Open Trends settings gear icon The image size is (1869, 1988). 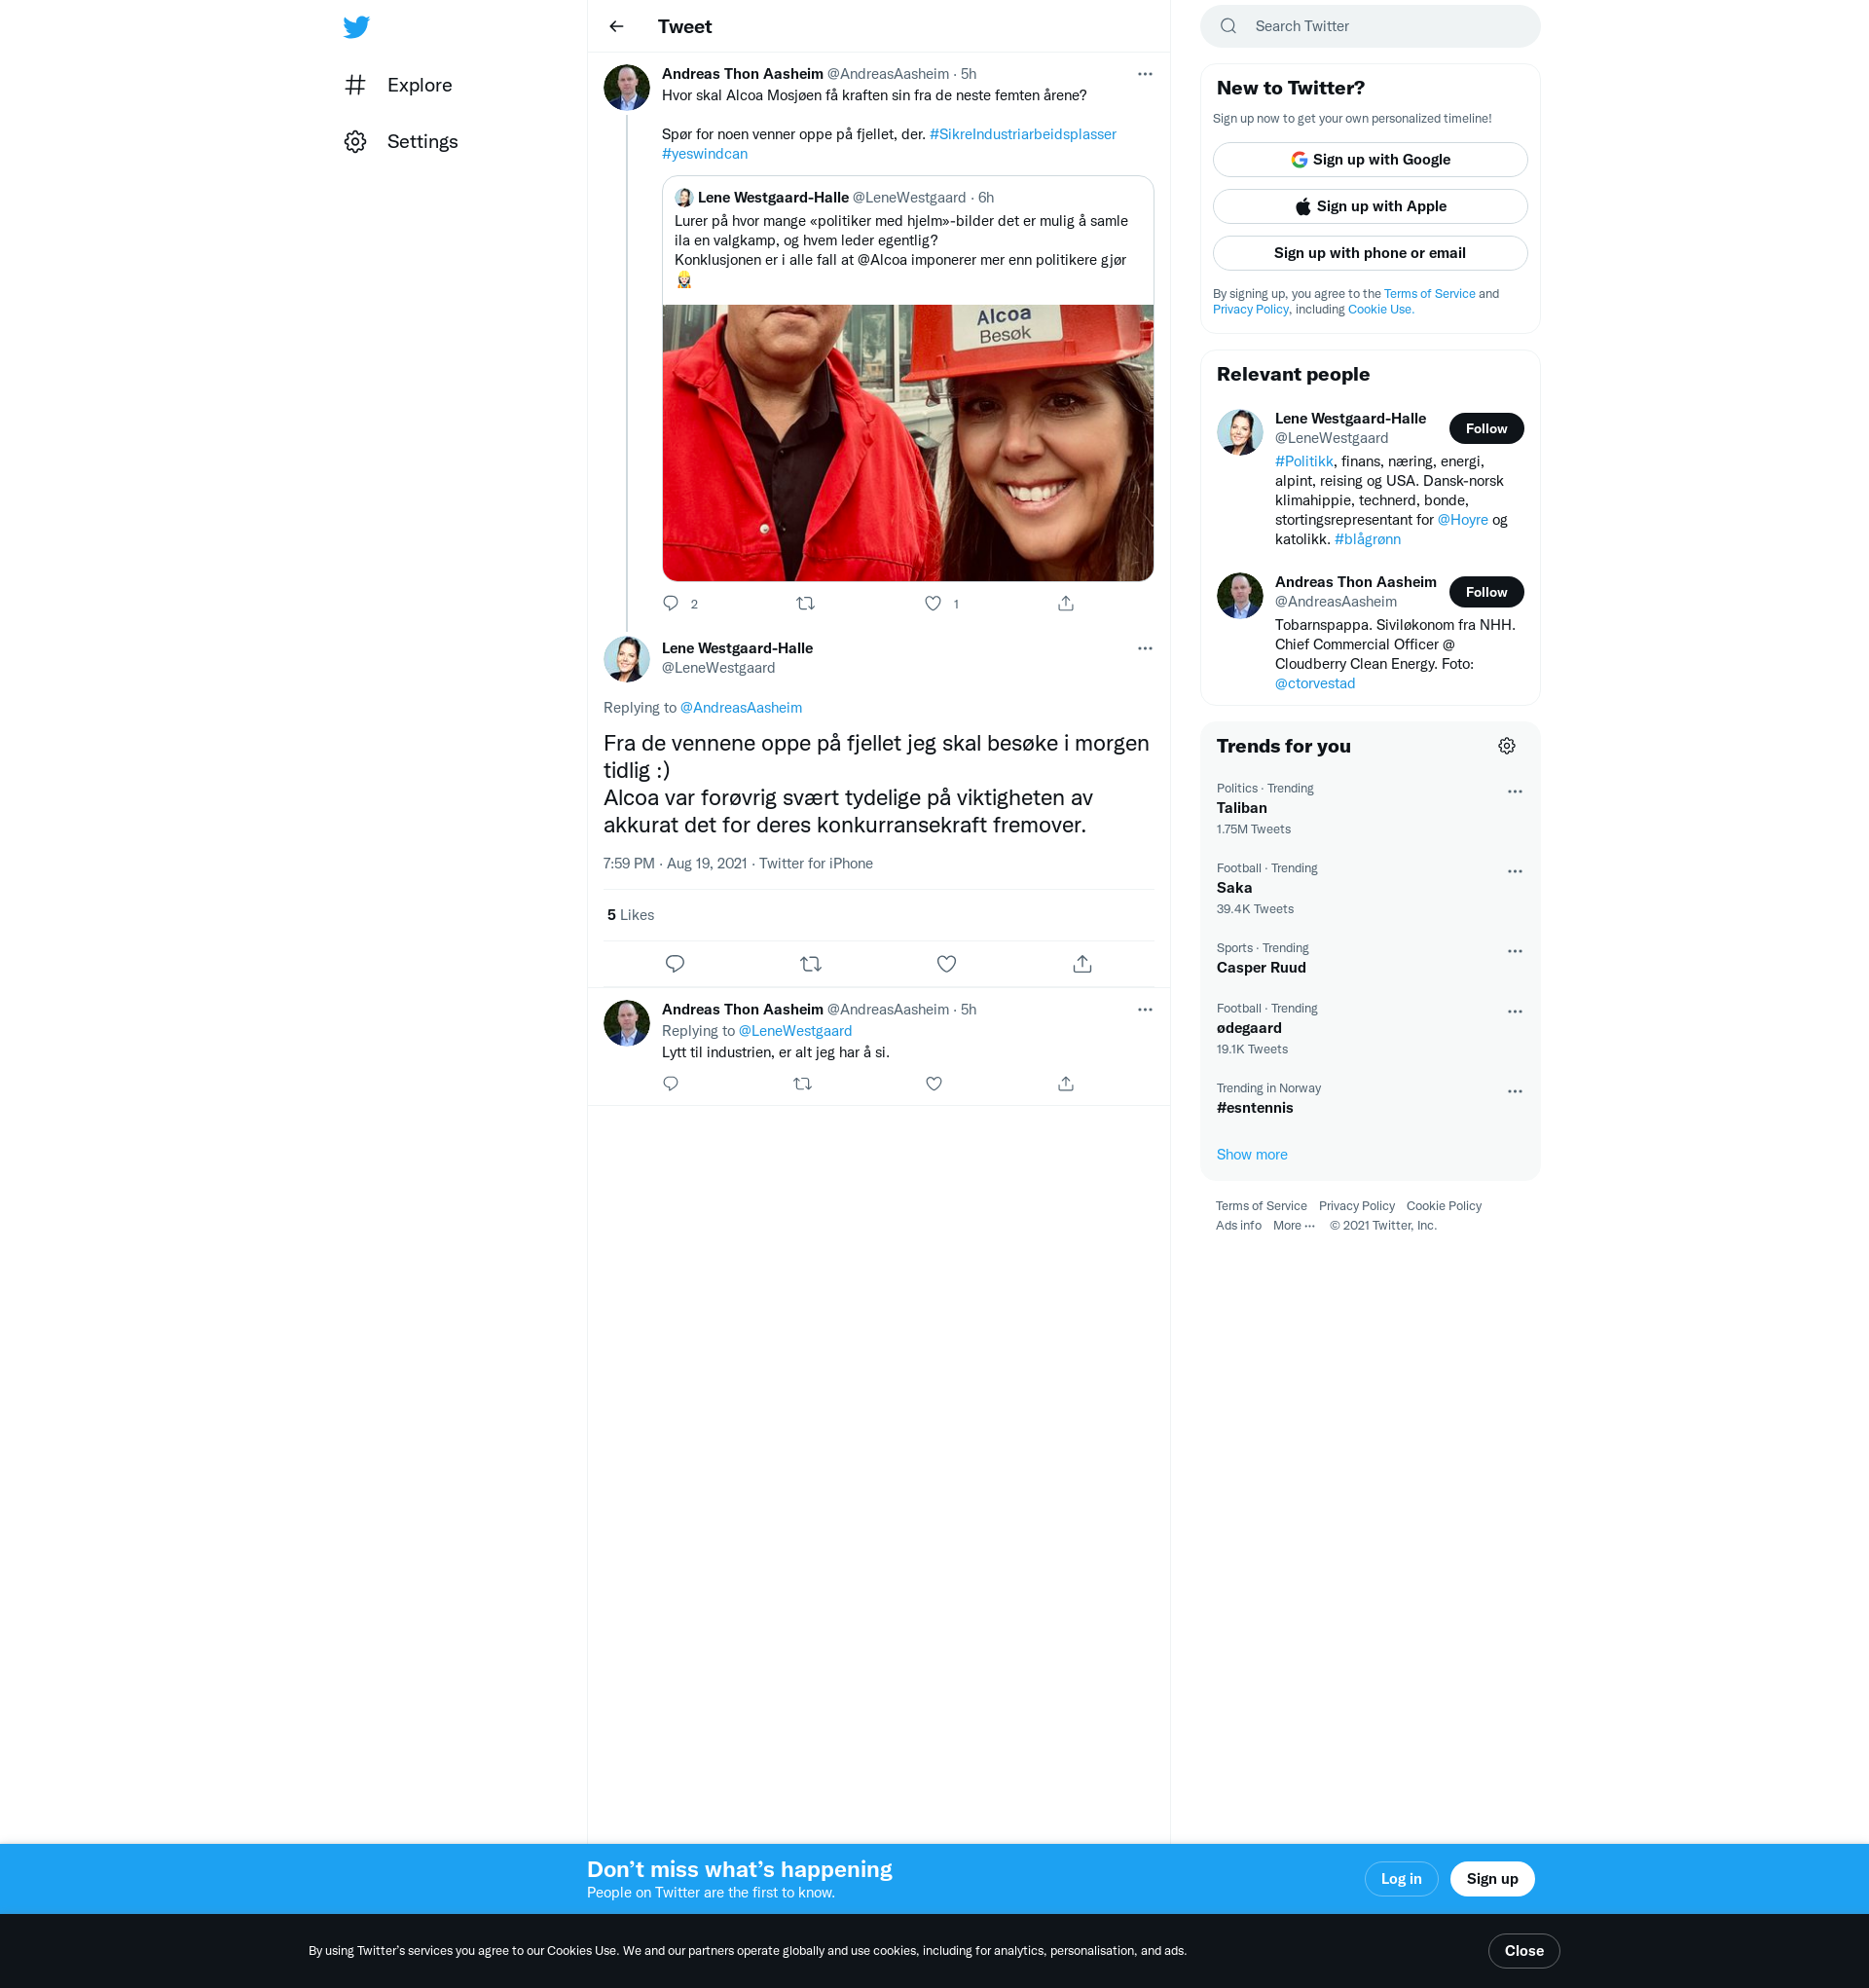(x=1507, y=746)
